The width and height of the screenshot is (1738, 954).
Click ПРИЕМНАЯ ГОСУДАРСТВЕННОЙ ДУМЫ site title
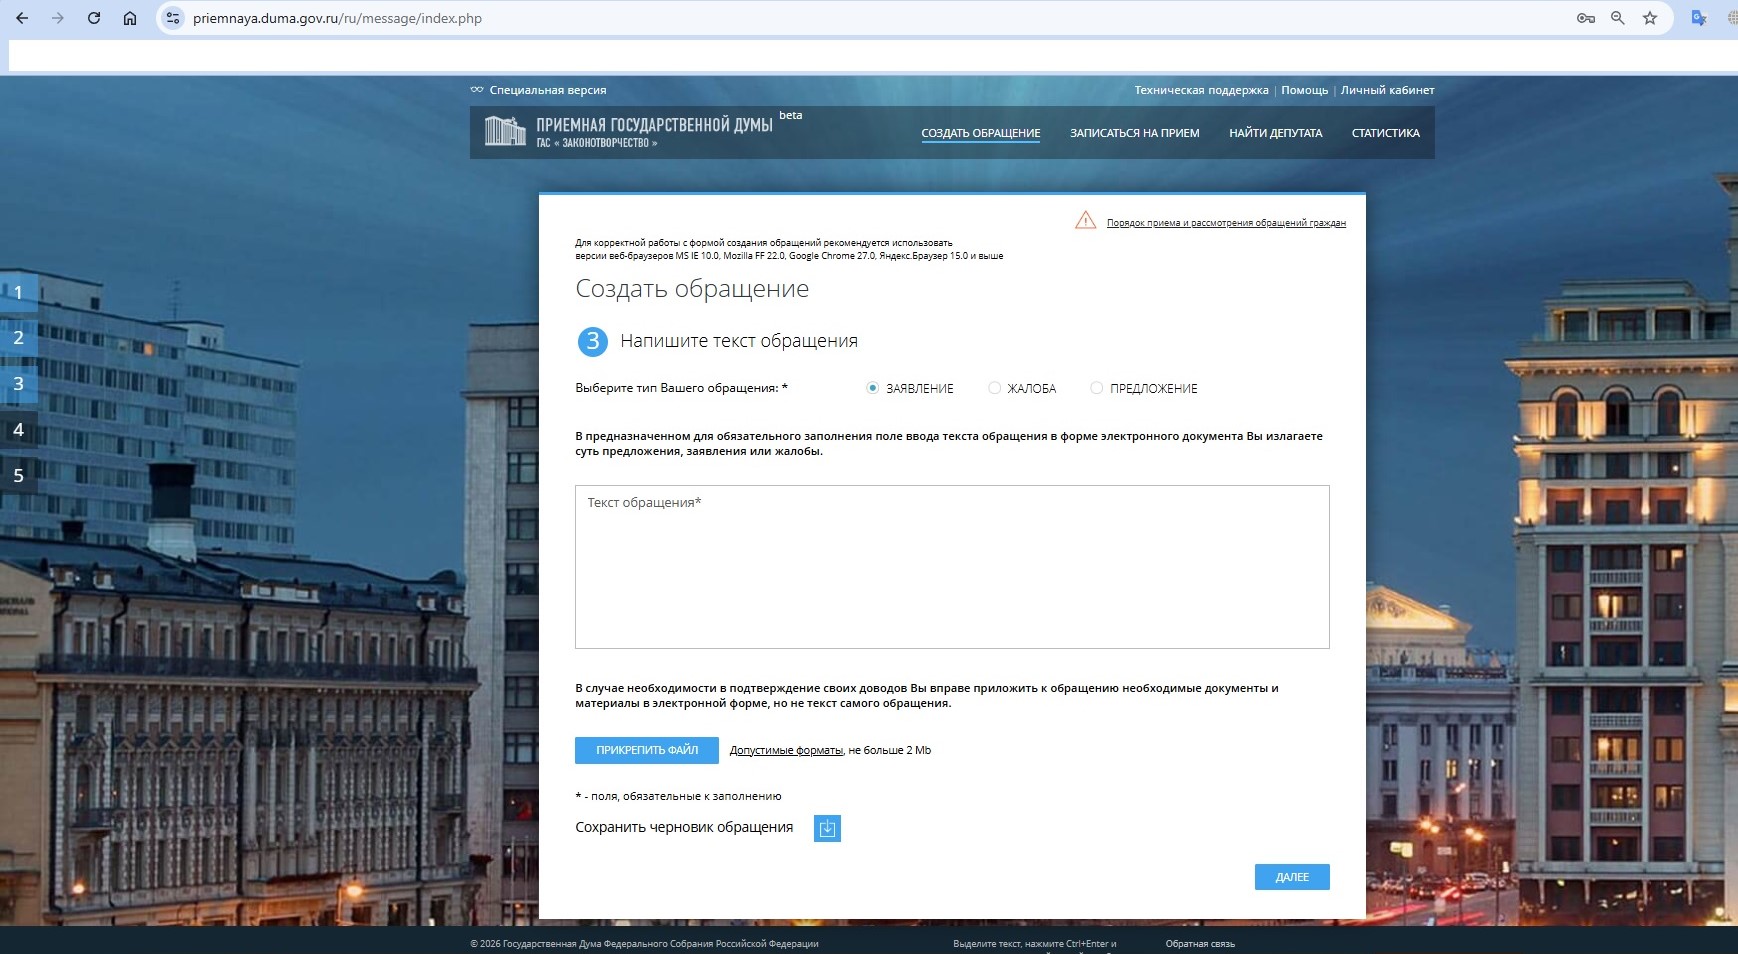(654, 125)
